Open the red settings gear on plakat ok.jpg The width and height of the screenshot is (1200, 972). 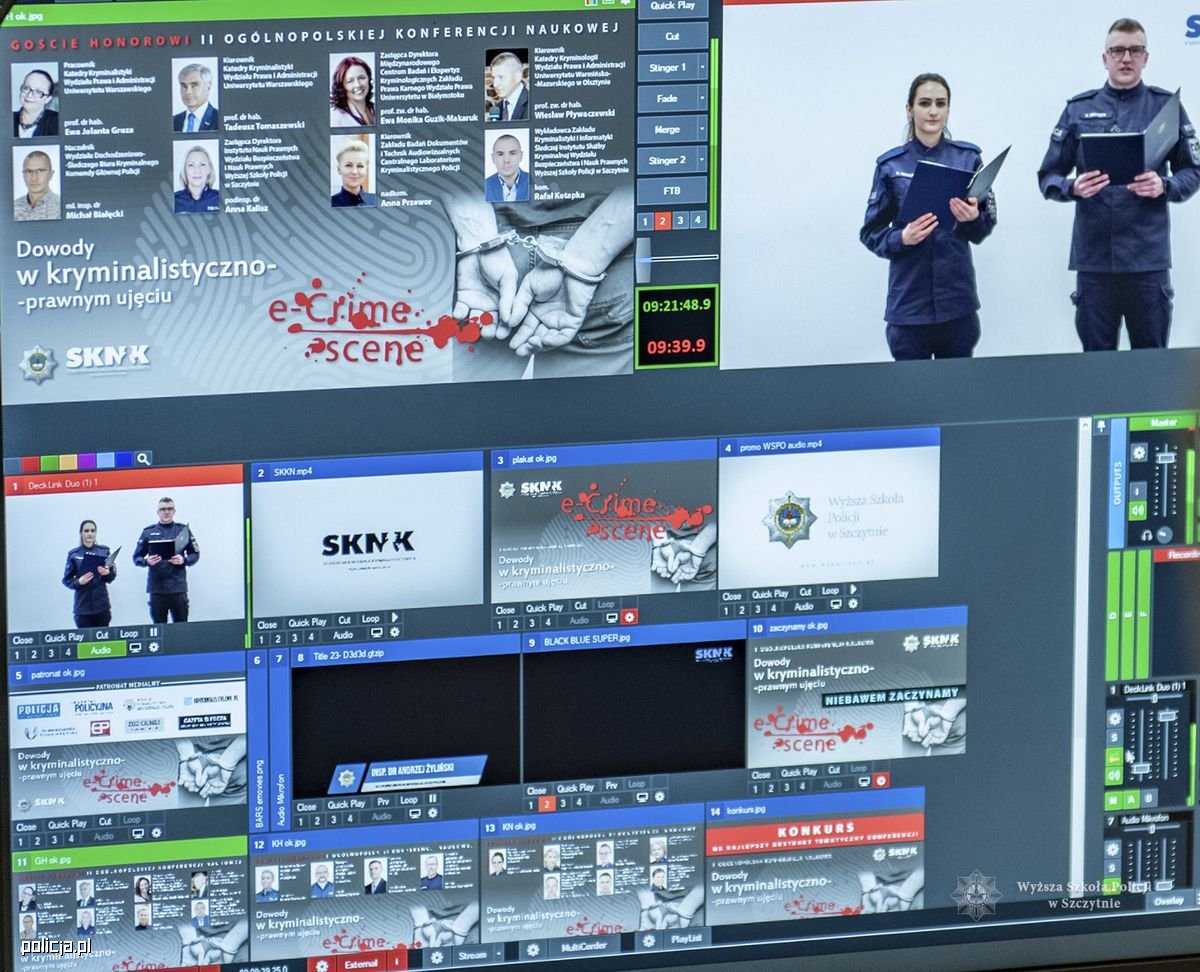coord(629,618)
